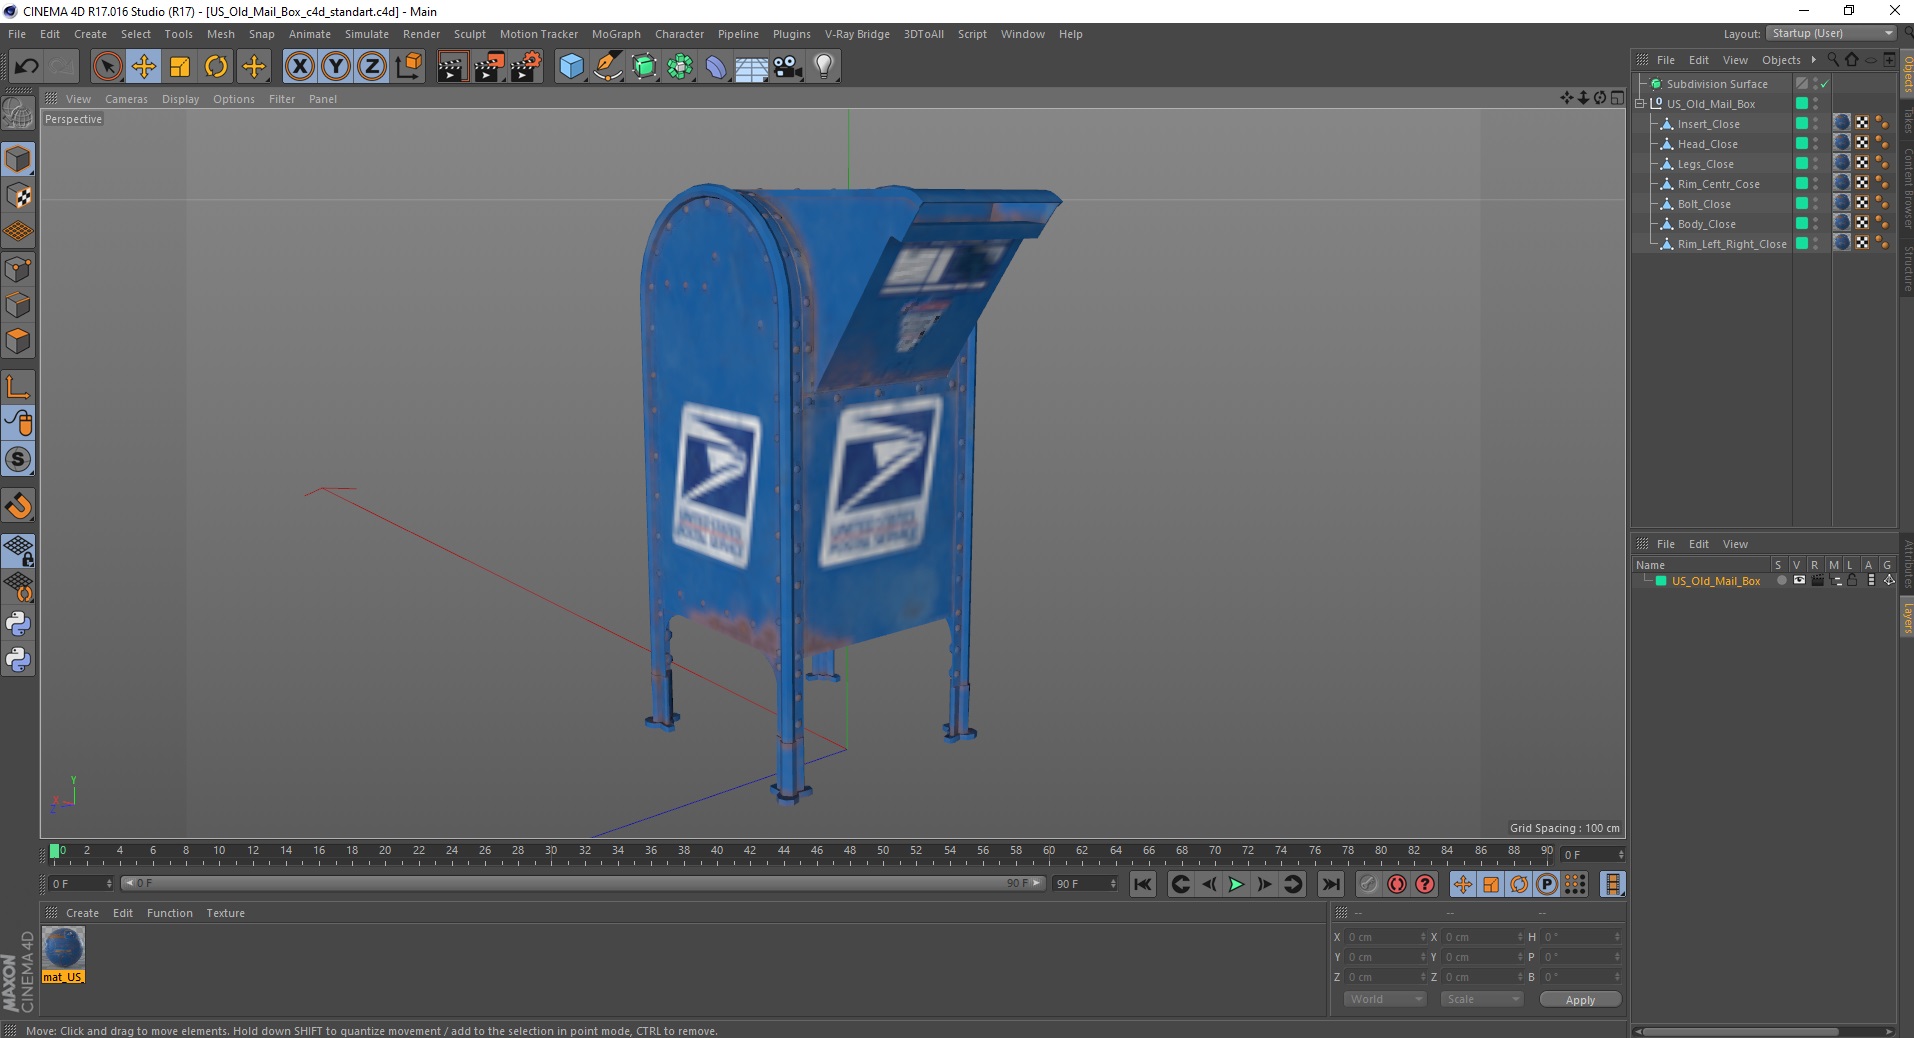The image size is (1914, 1038).
Task: Toggle Y axis lock
Action: tap(336, 67)
